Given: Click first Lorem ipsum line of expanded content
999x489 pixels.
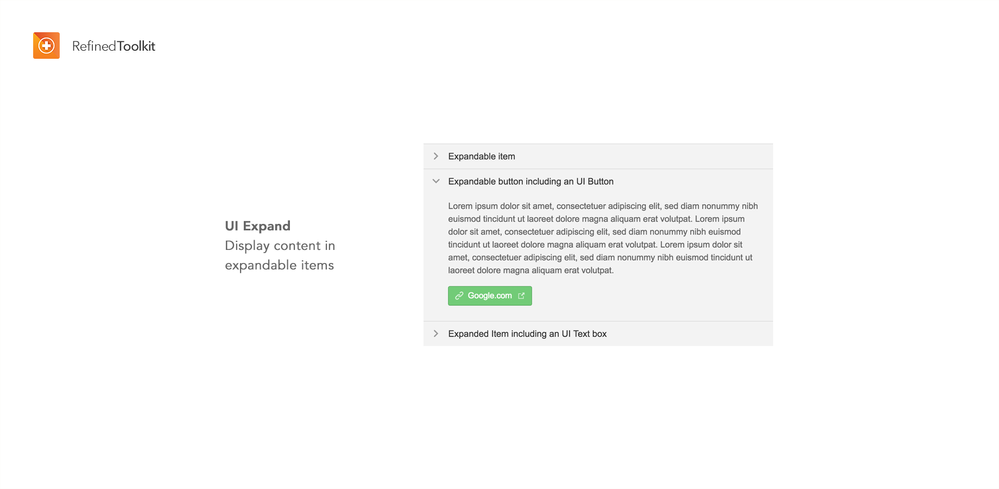Looking at the screenshot, I should pos(603,206).
